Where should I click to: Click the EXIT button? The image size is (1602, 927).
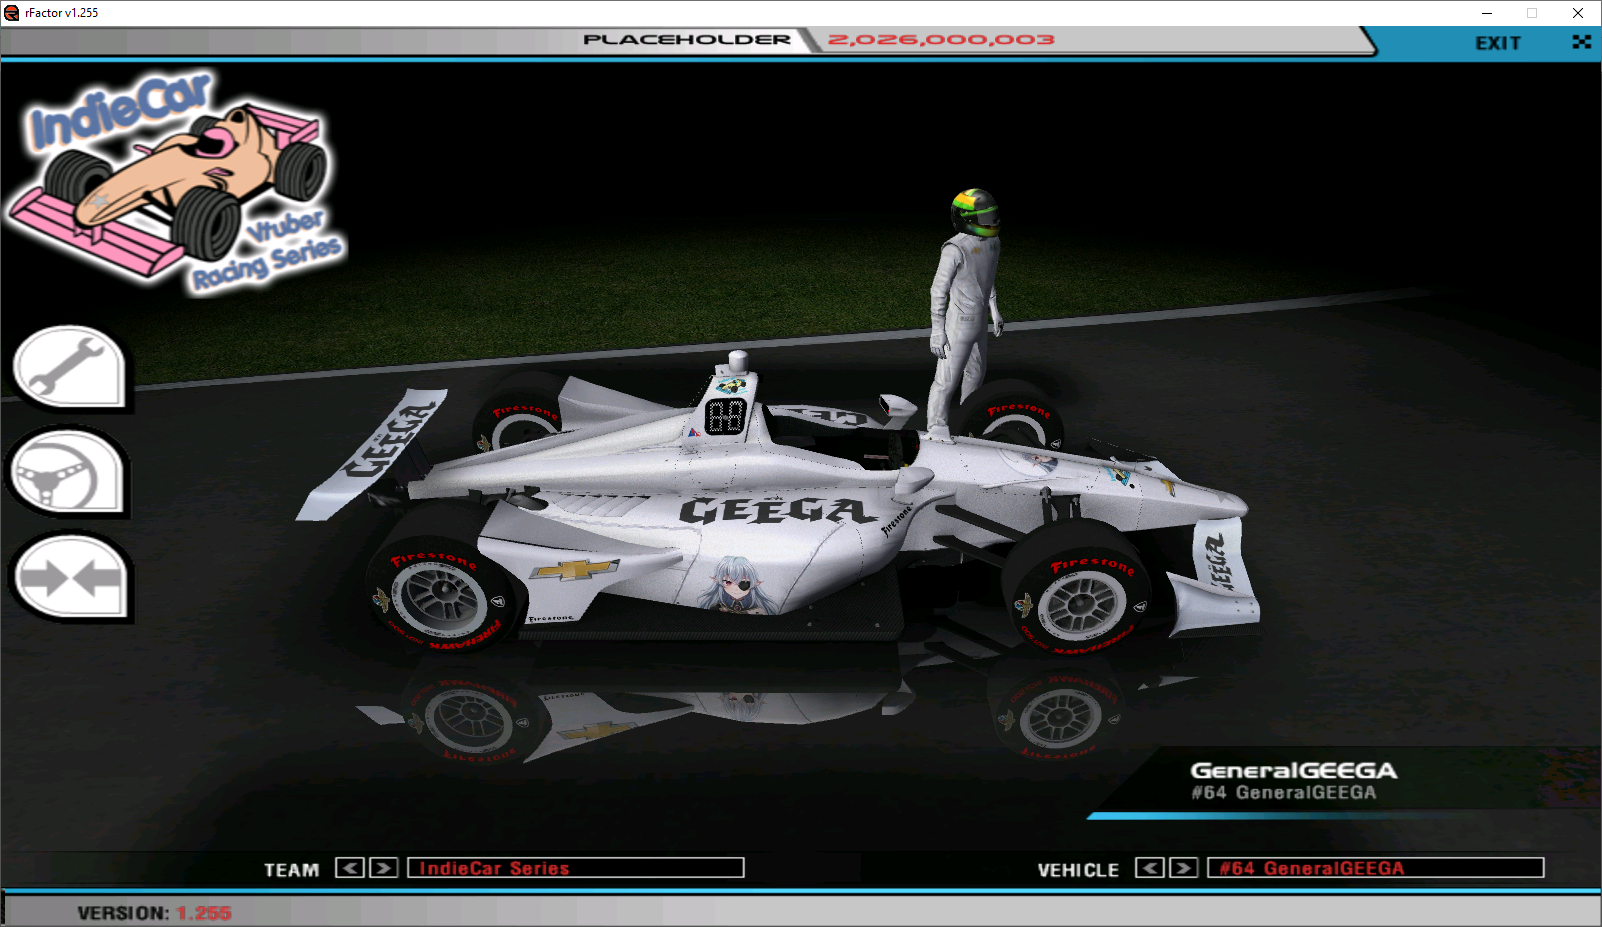(x=1497, y=43)
